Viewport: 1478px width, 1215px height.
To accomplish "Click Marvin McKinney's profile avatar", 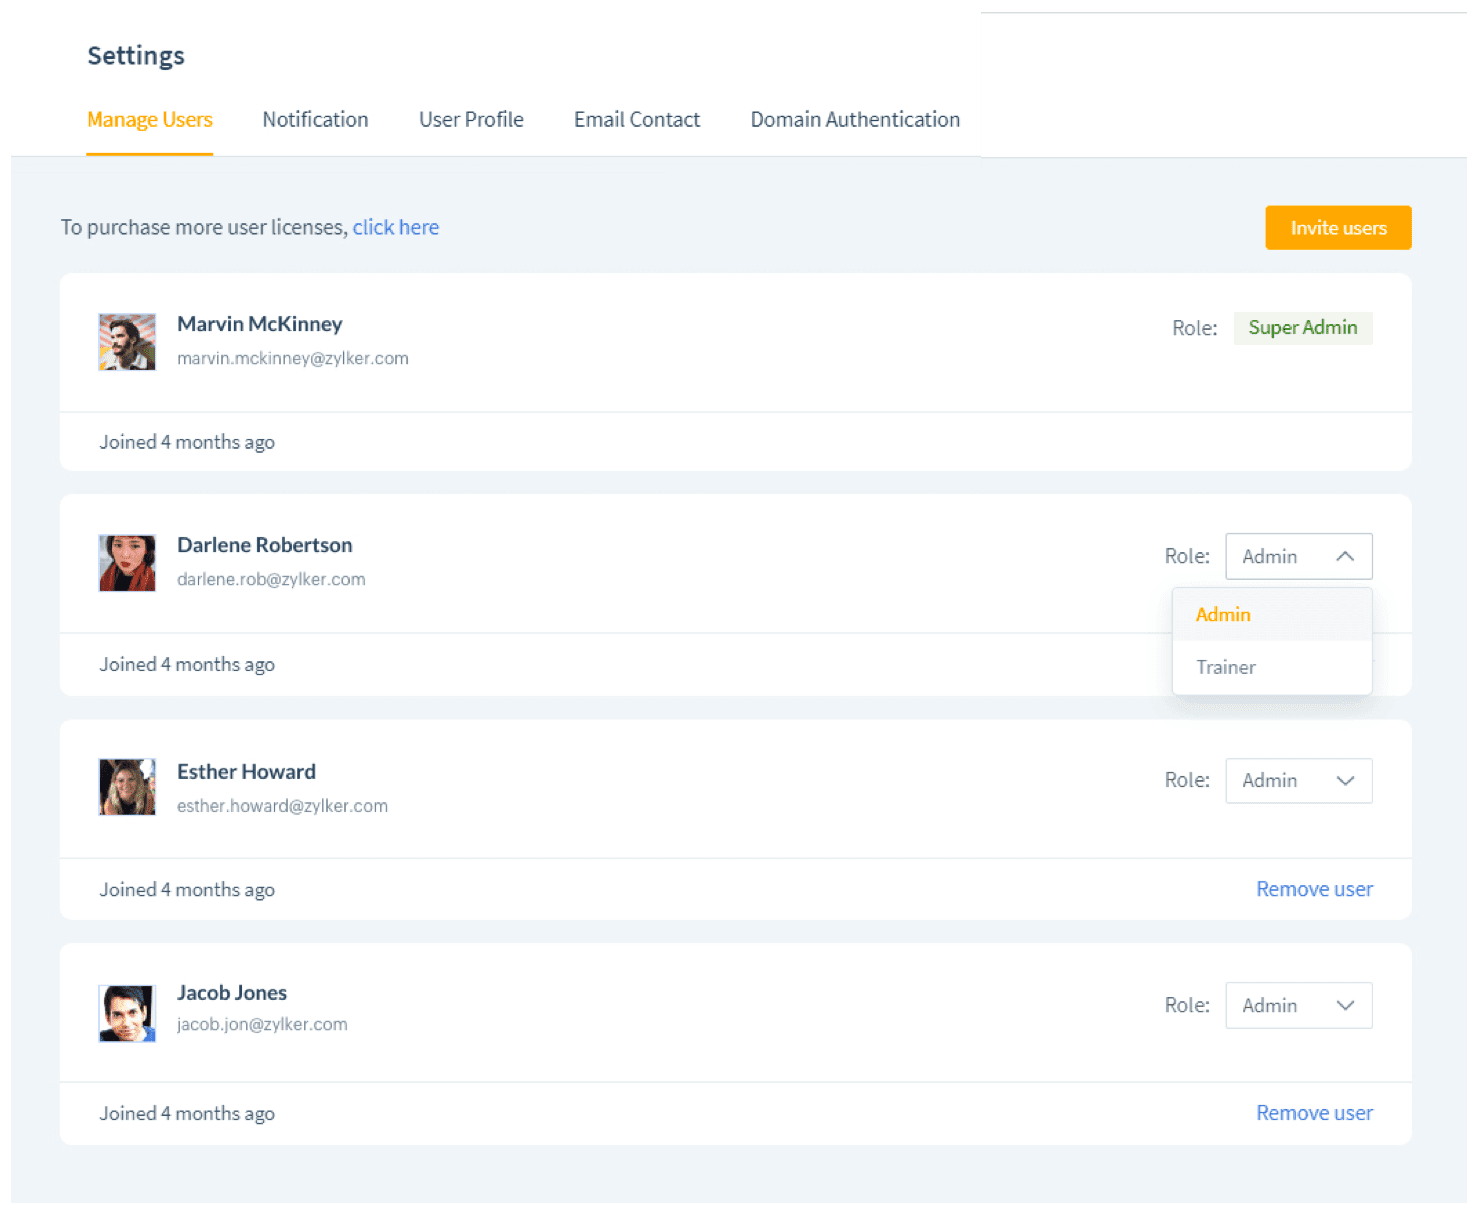I will (127, 342).
